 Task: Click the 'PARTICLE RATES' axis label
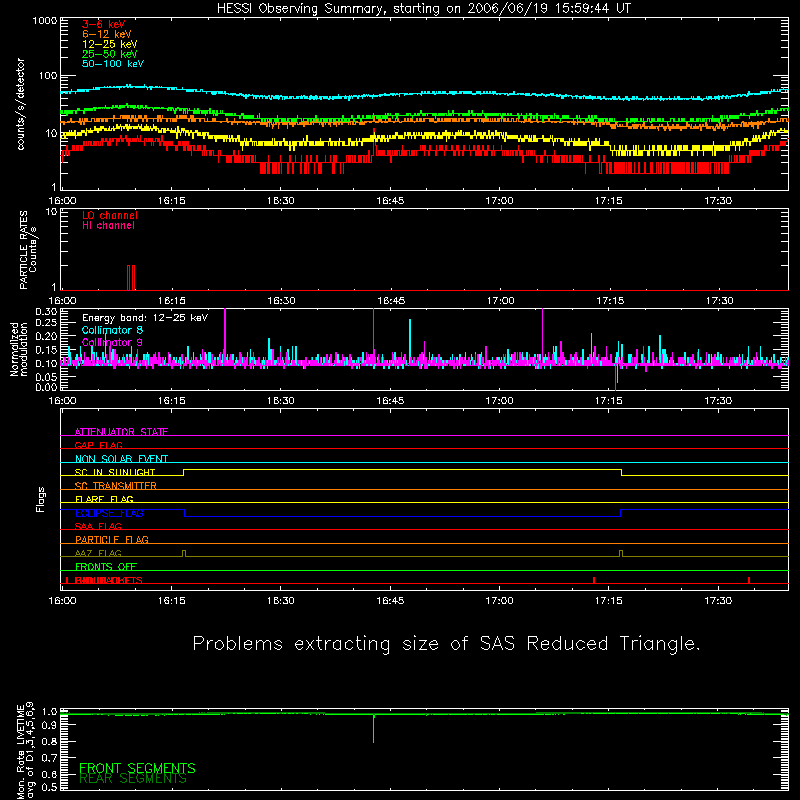tap(23, 250)
